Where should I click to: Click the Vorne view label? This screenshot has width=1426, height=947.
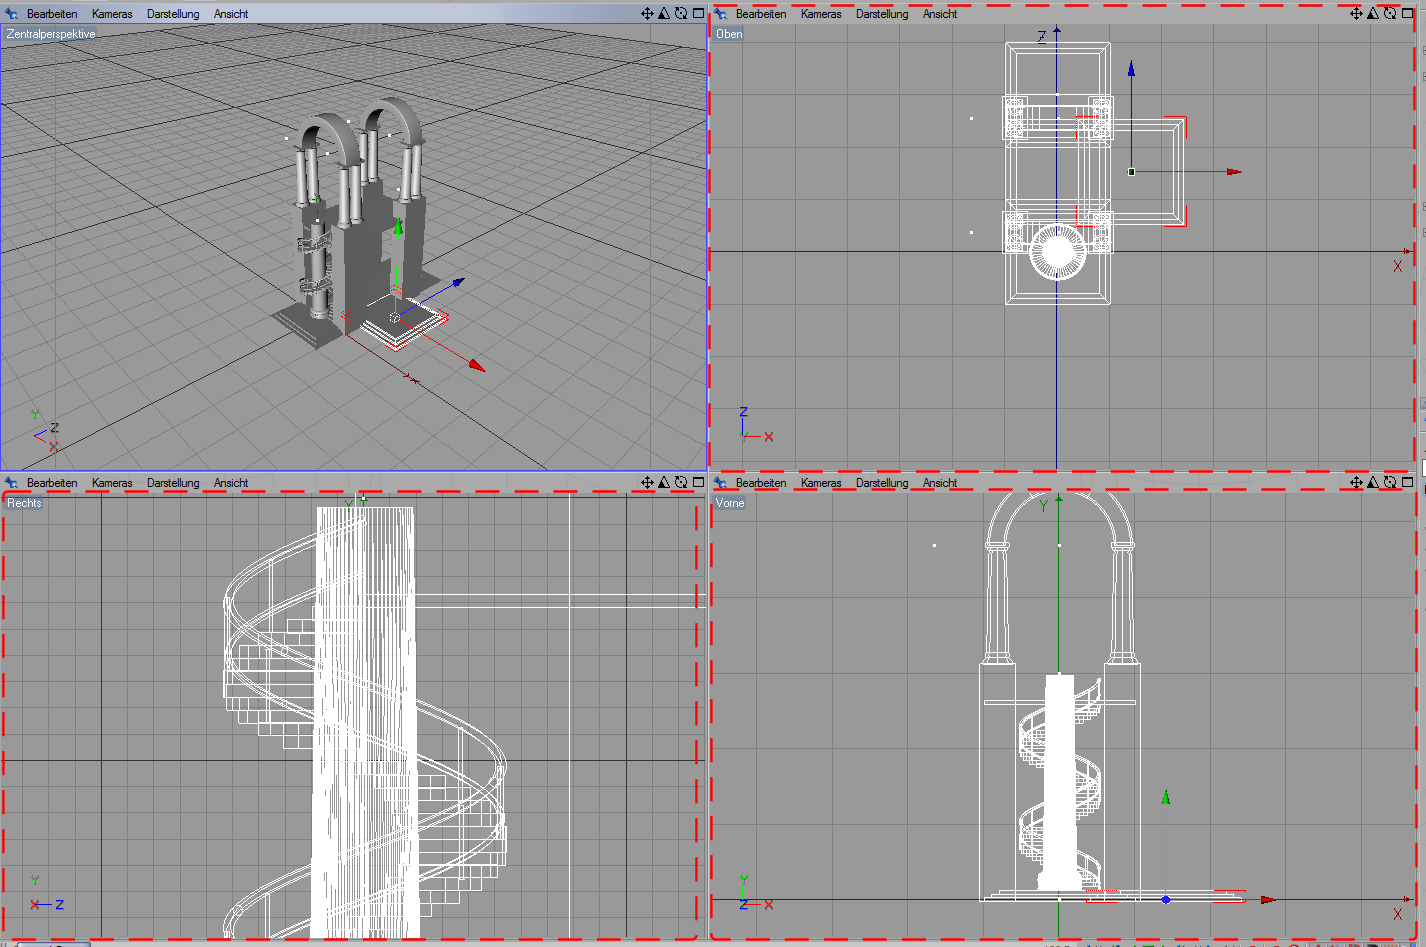click(730, 503)
